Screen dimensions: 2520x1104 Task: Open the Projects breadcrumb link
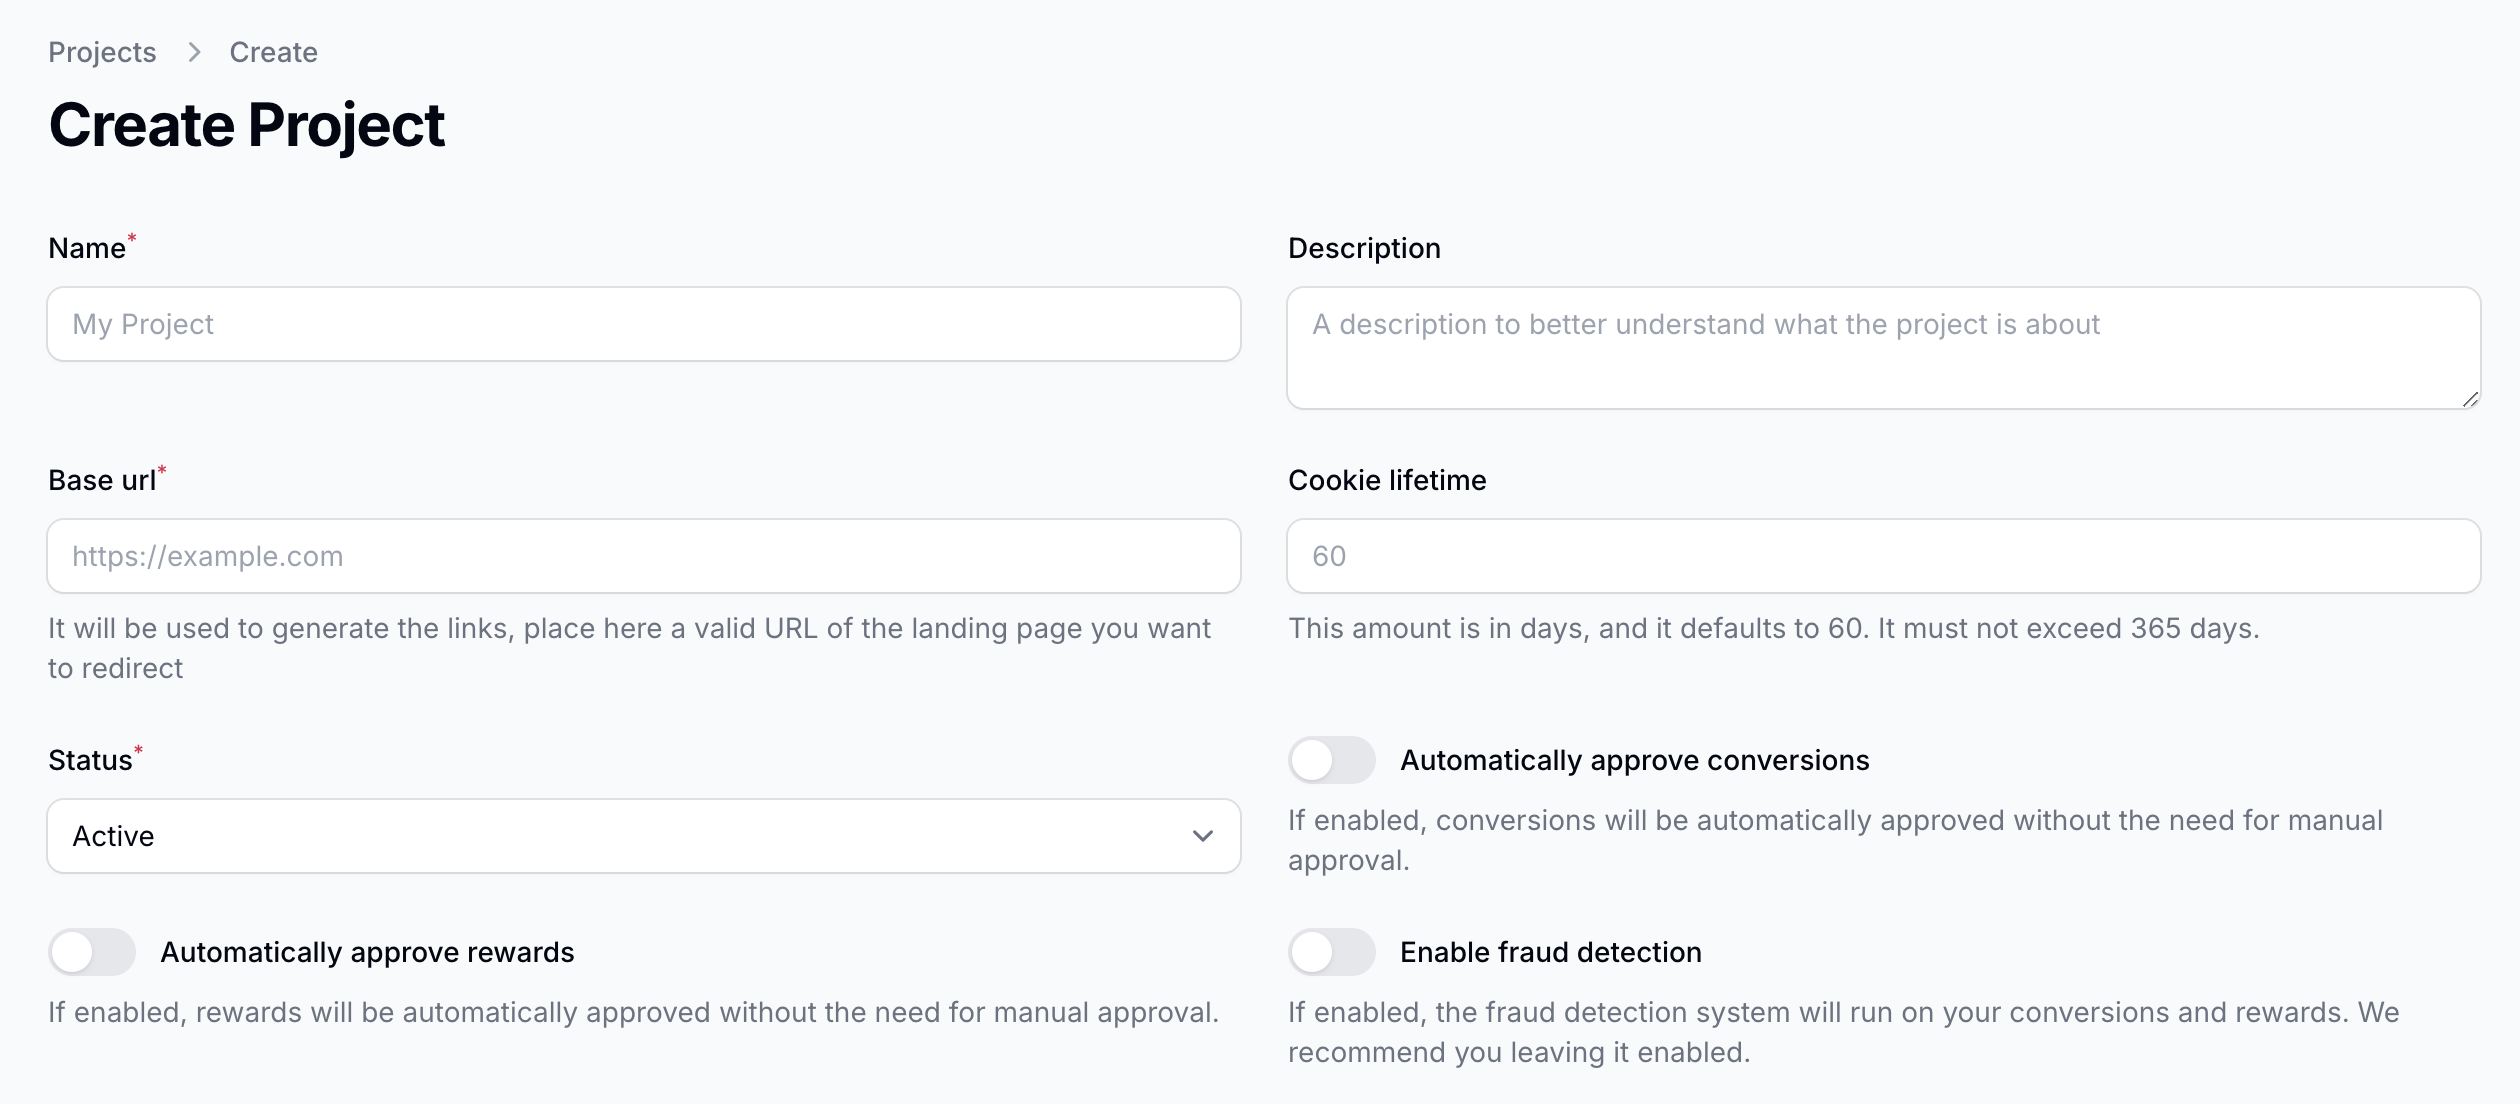tap(102, 52)
